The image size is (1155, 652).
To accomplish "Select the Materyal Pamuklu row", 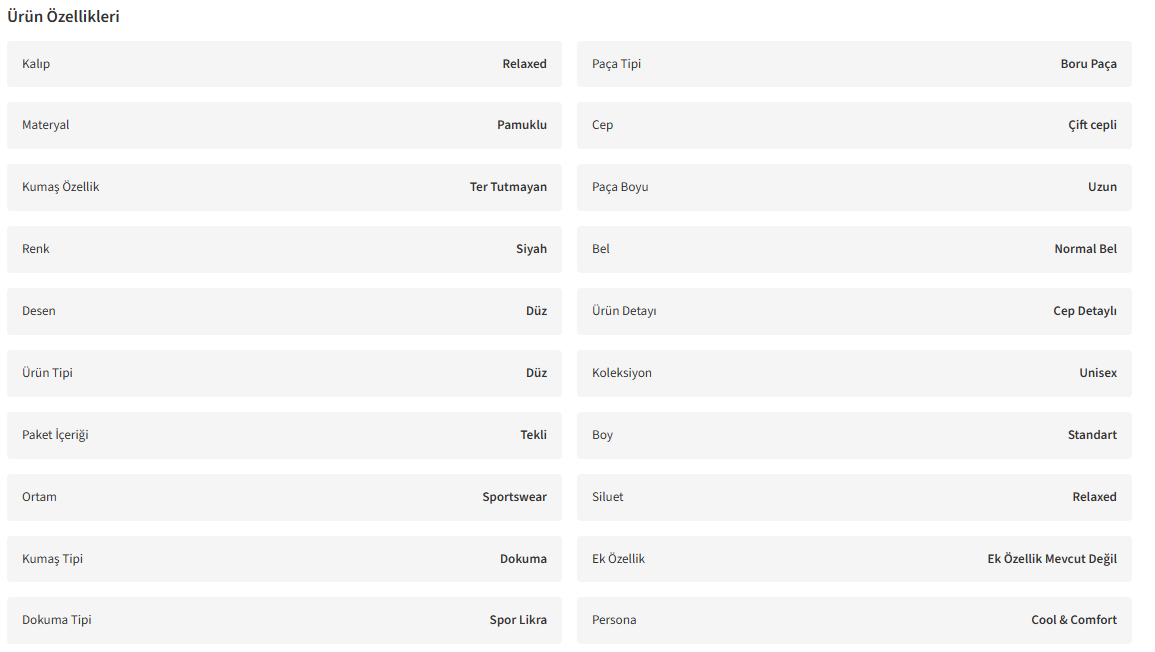I will pyautogui.click(x=284, y=125).
